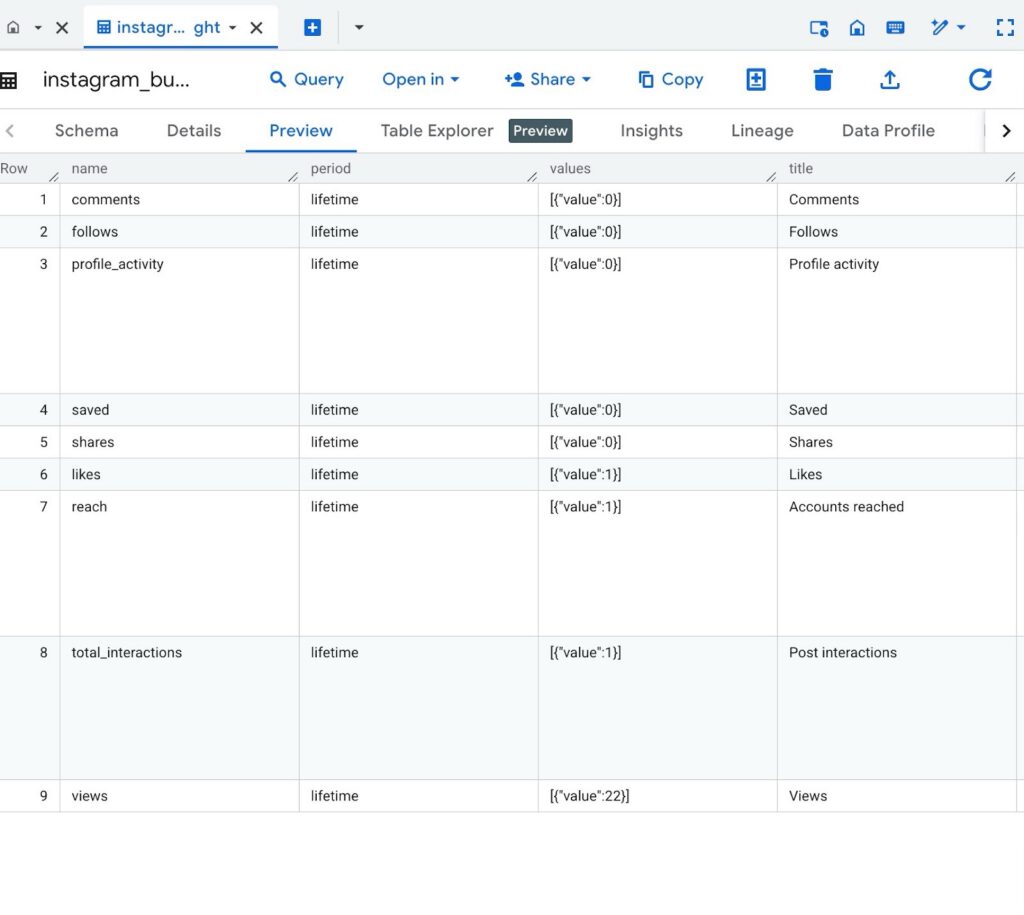
Task: Click the home icon in top-right toolbar
Action: point(857,28)
